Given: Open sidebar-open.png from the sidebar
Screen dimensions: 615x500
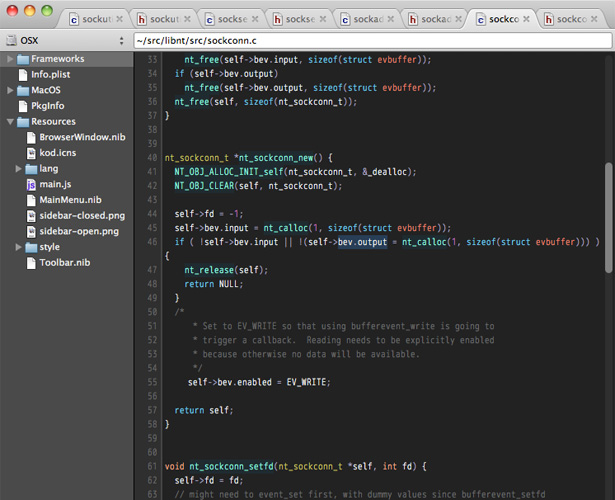Looking at the screenshot, I should pyautogui.click(x=79, y=231).
